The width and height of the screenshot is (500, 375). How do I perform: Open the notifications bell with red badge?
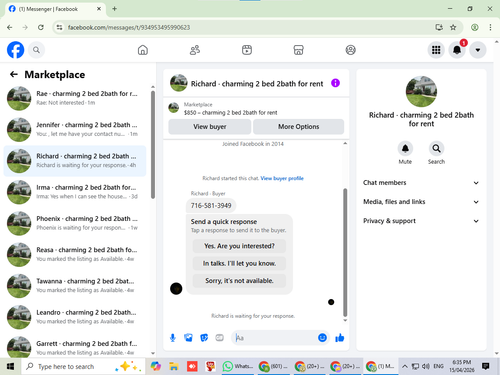pos(457,50)
